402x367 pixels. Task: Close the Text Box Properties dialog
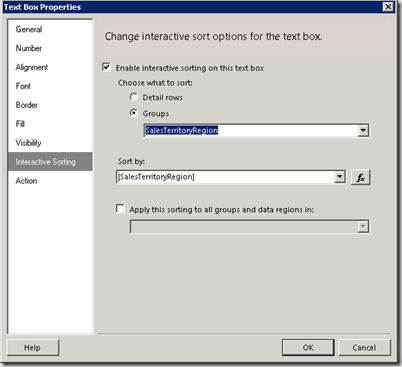coord(388,7)
